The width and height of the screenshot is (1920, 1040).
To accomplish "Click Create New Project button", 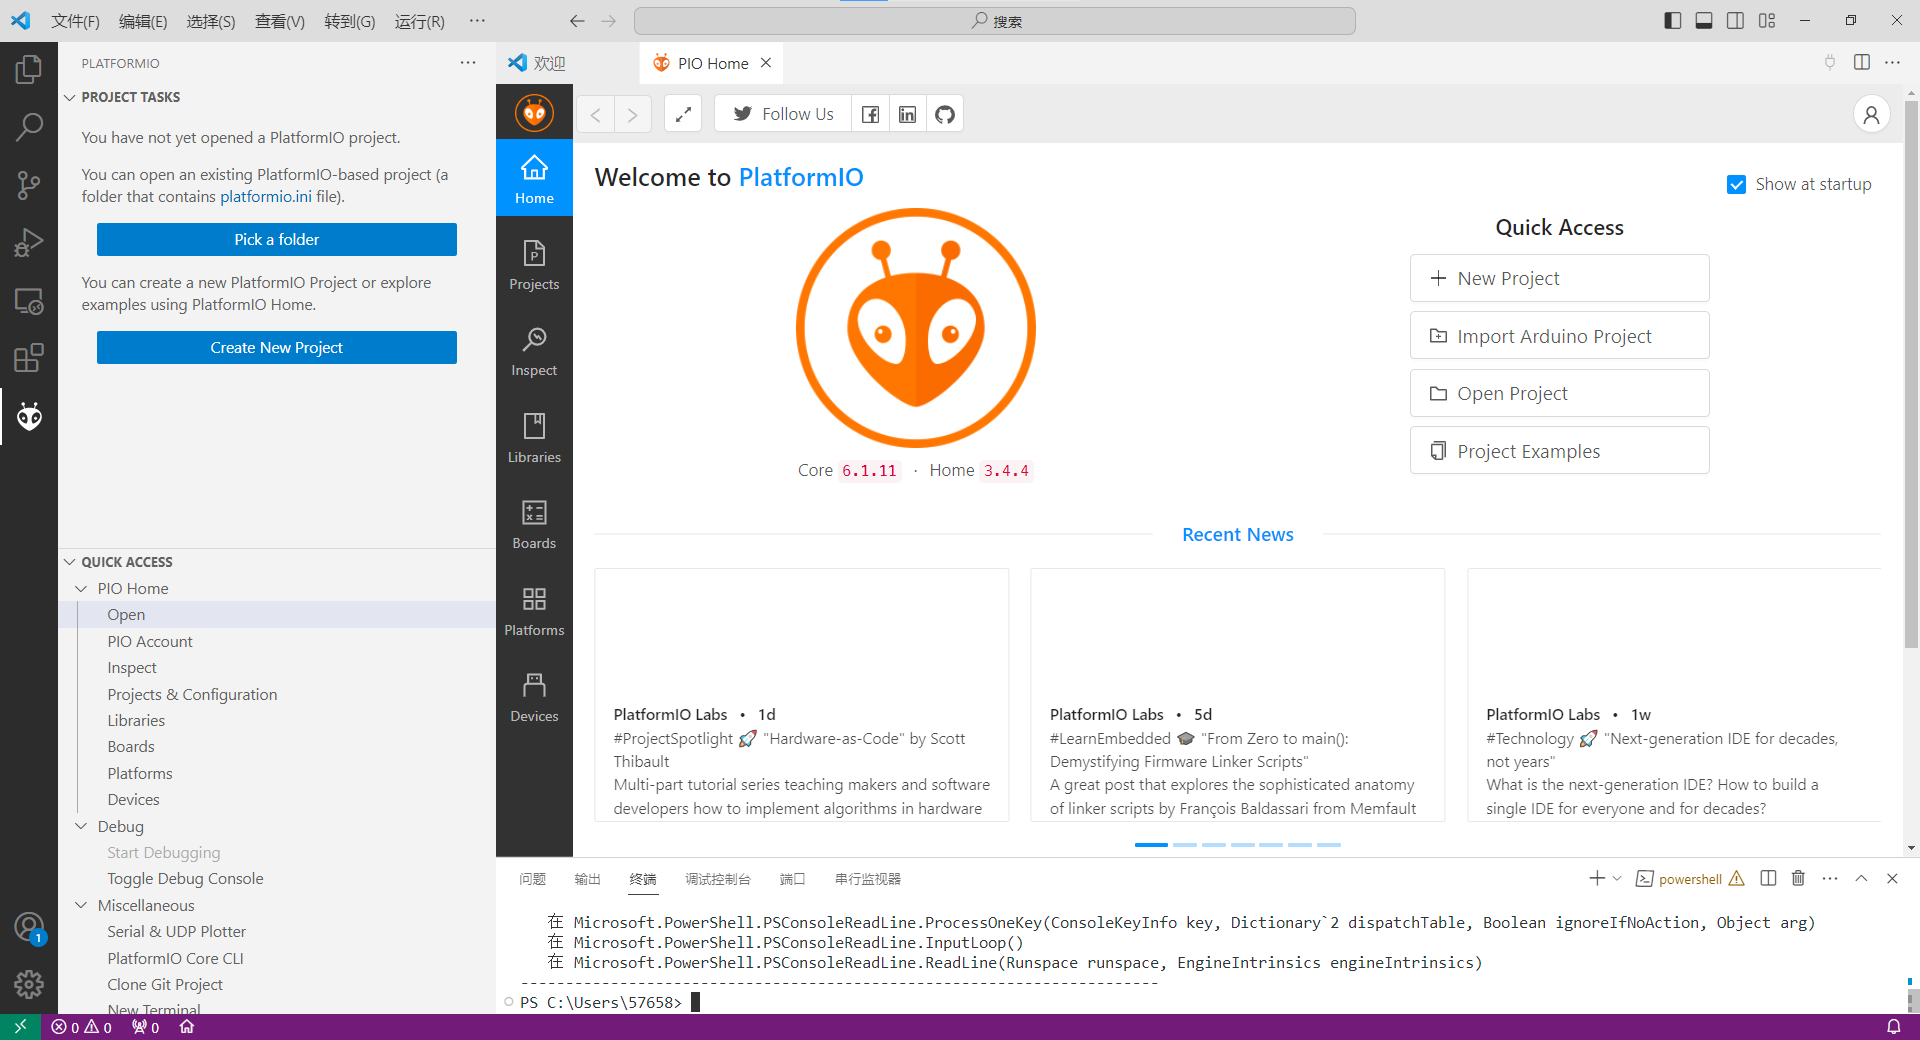I will click(x=277, y=347).
